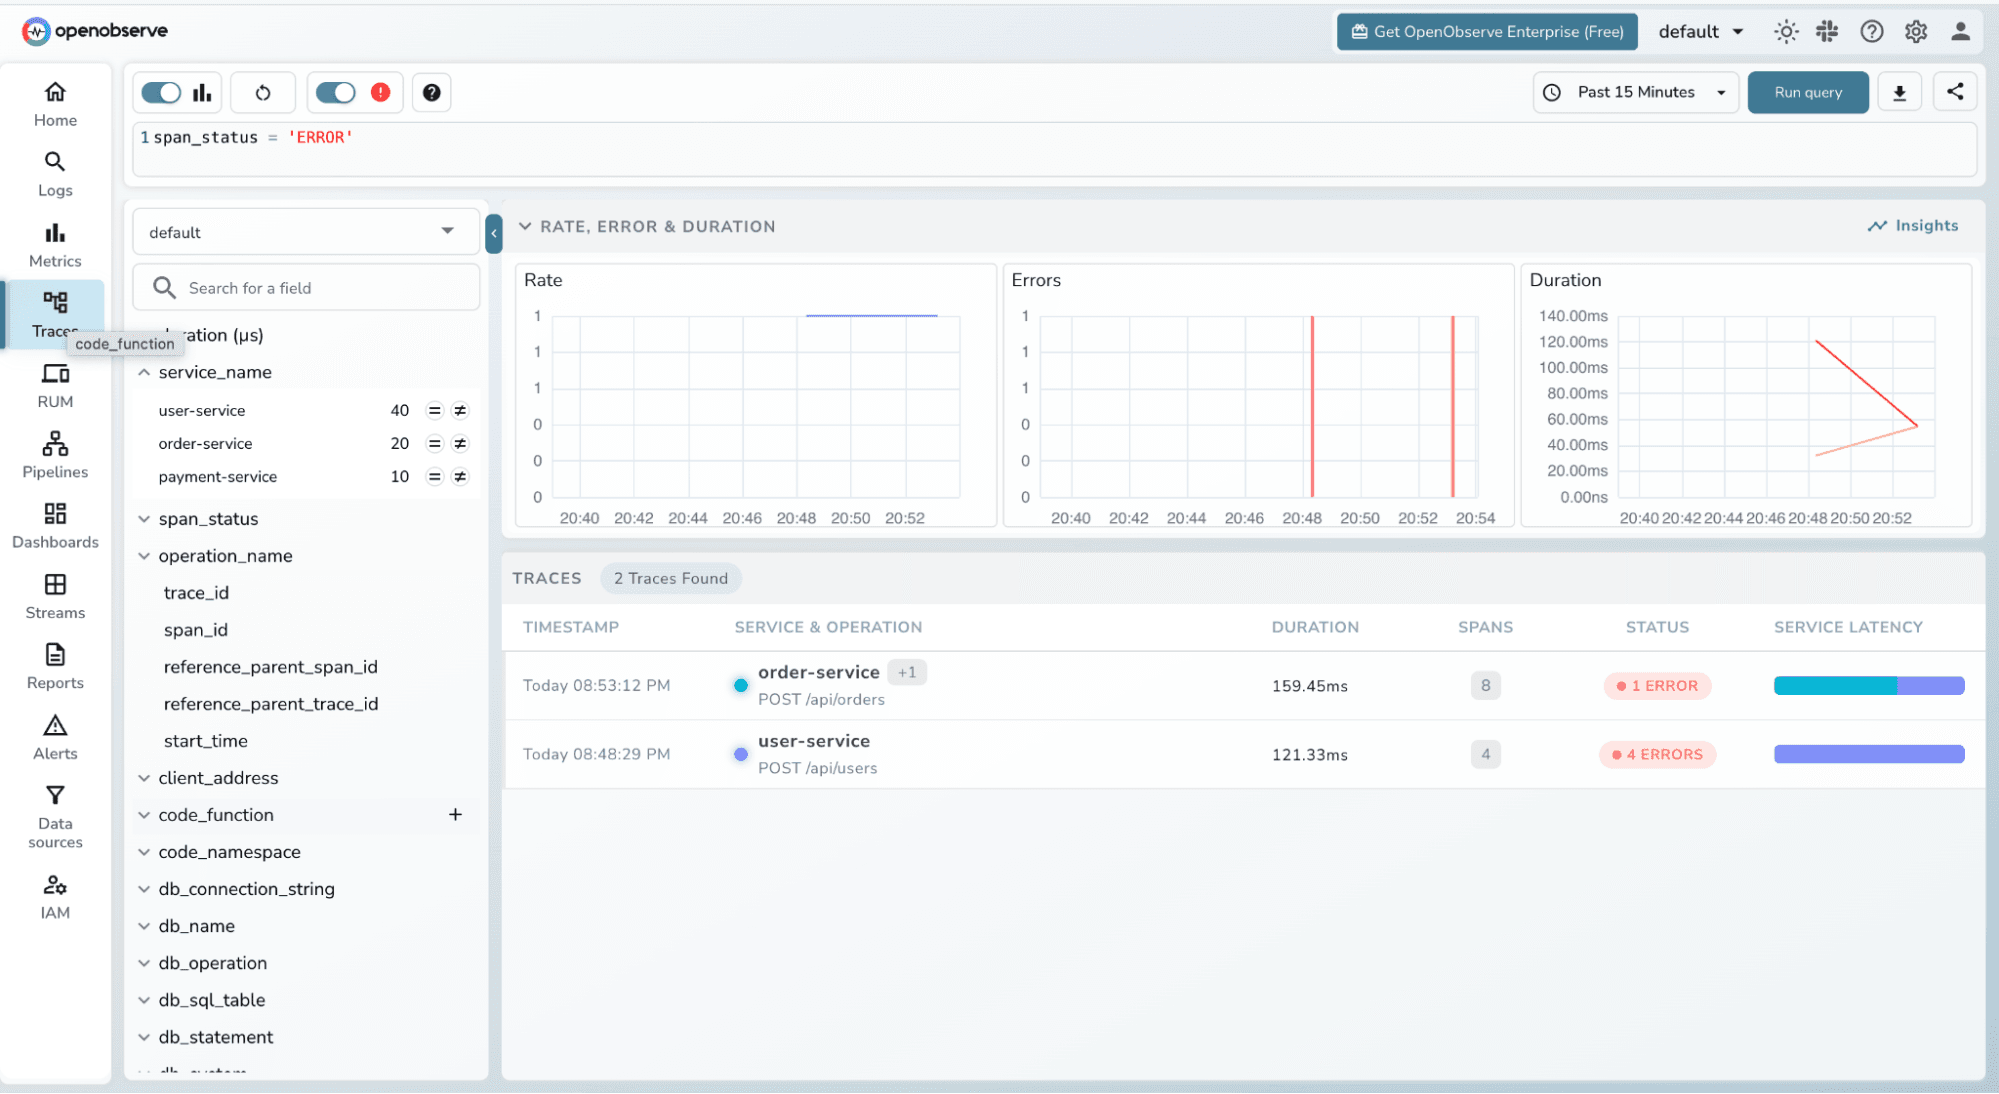Open the Logs menu item
The height and width of the screenshot is (1094, 1999).
coord(55,174)
